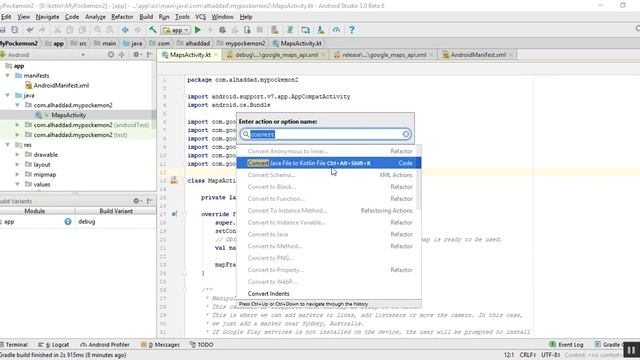Switch to release google_maps_api.xml tab

[384, 55]
